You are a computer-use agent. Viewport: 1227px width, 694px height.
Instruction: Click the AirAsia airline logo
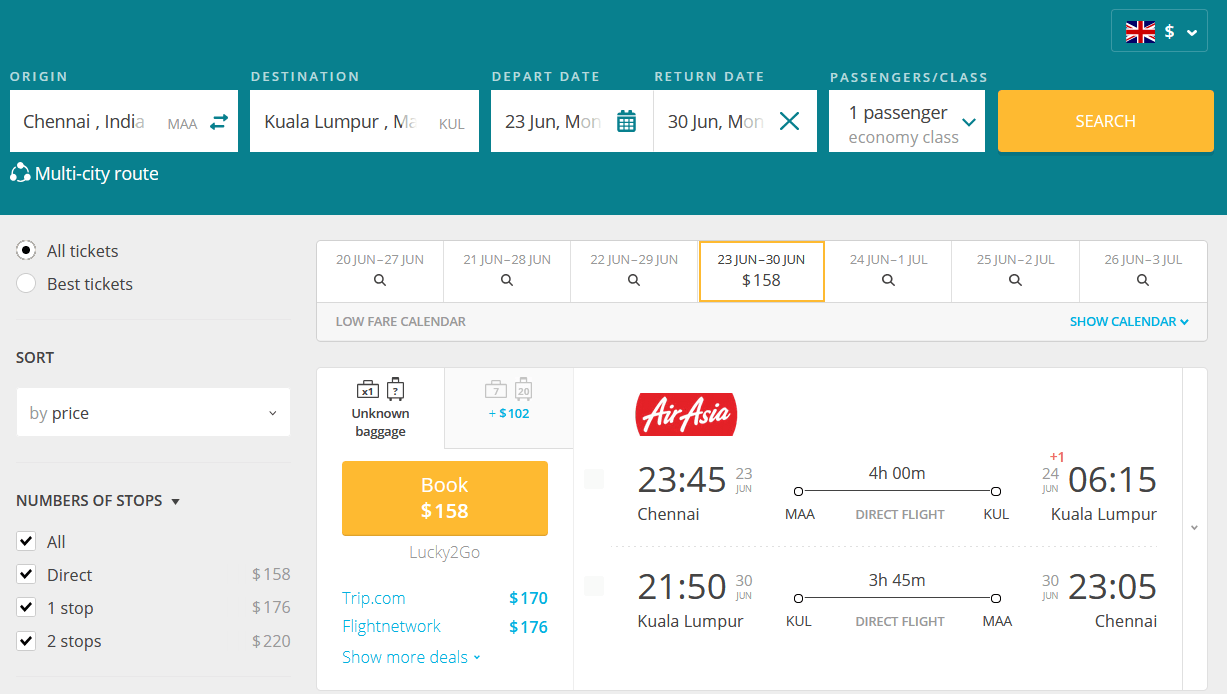686,414
